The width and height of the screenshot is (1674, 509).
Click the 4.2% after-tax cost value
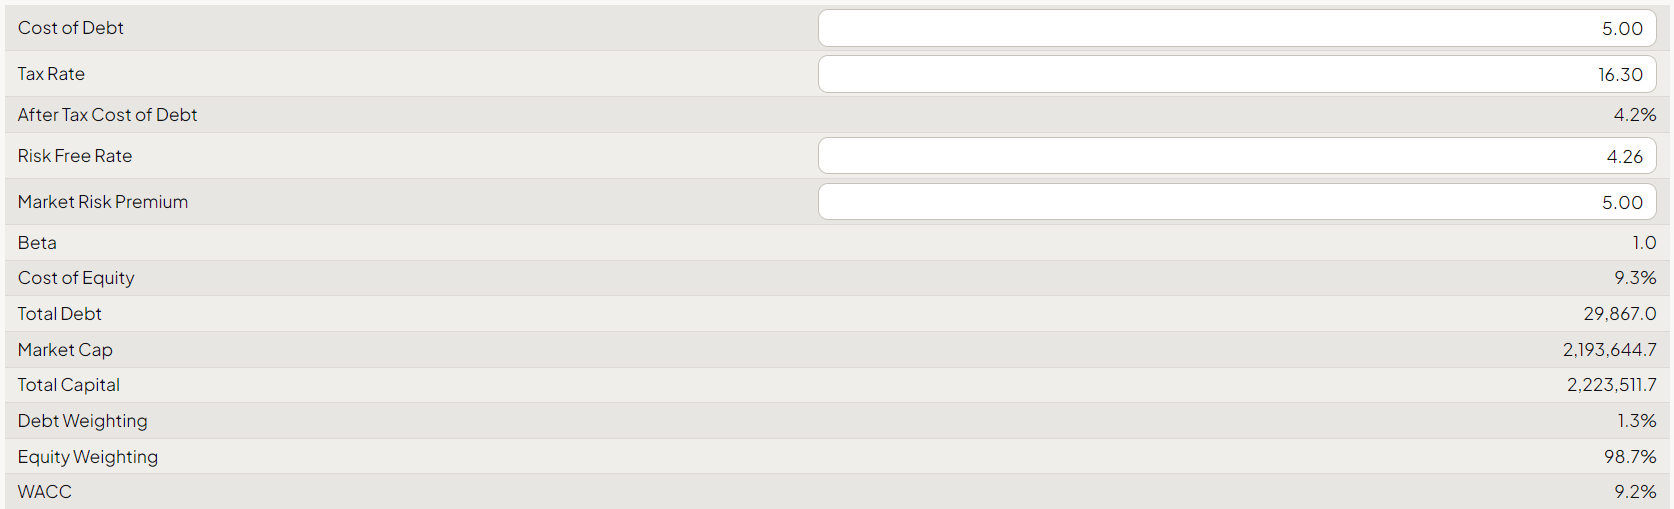[x=1634, y=115]
